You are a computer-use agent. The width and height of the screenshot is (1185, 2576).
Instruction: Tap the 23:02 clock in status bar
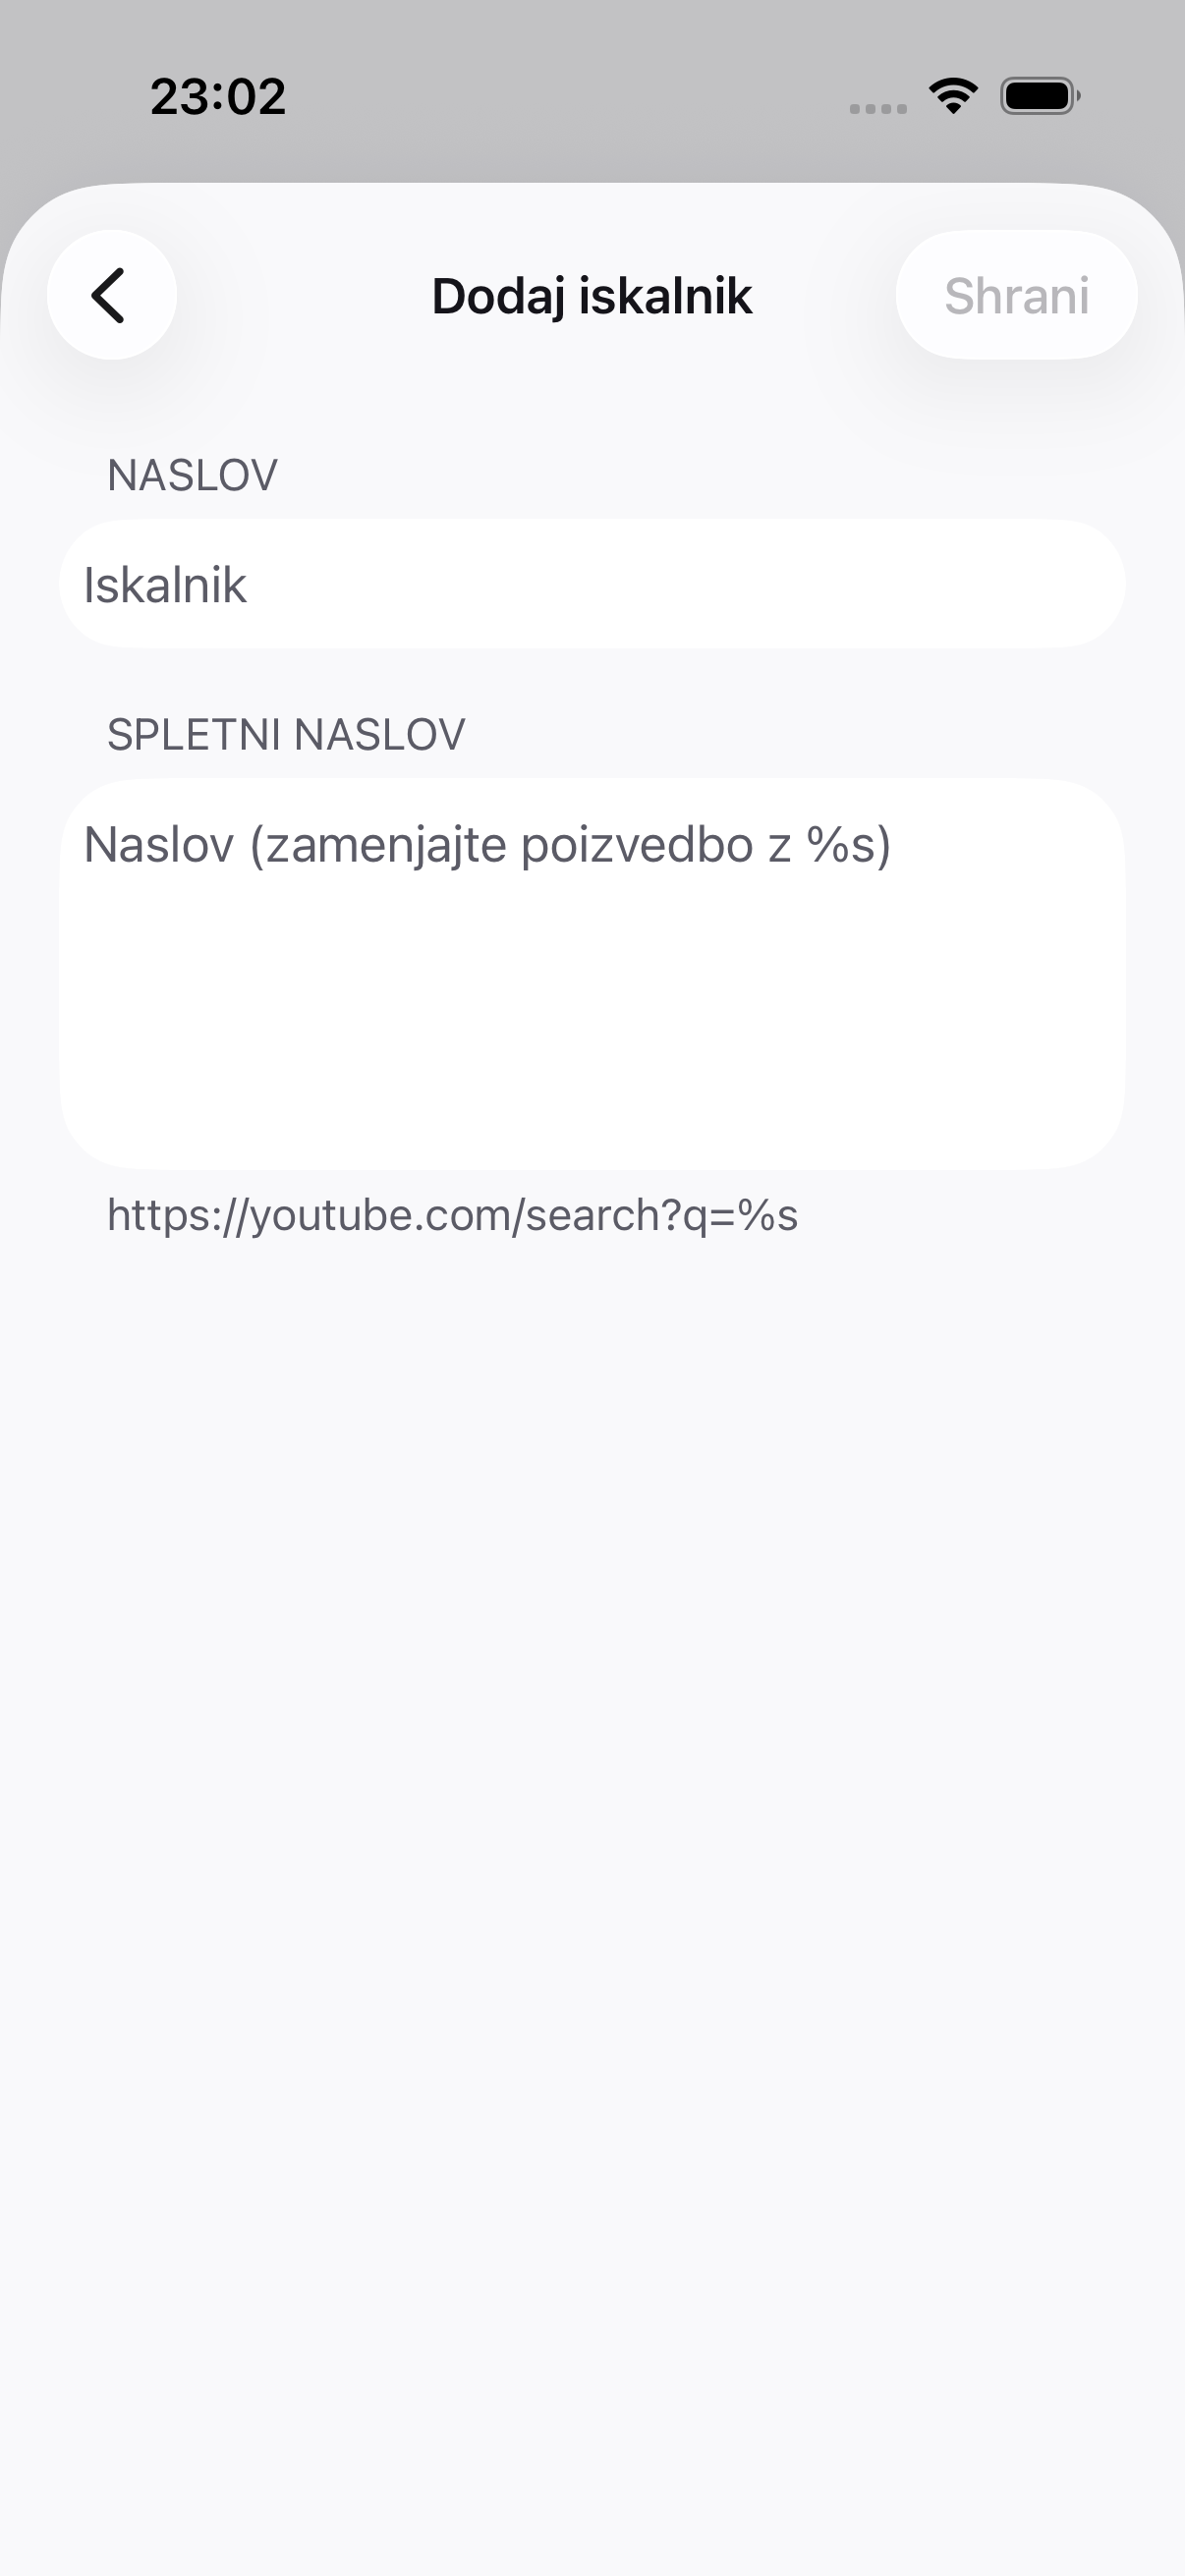[218, 97]
